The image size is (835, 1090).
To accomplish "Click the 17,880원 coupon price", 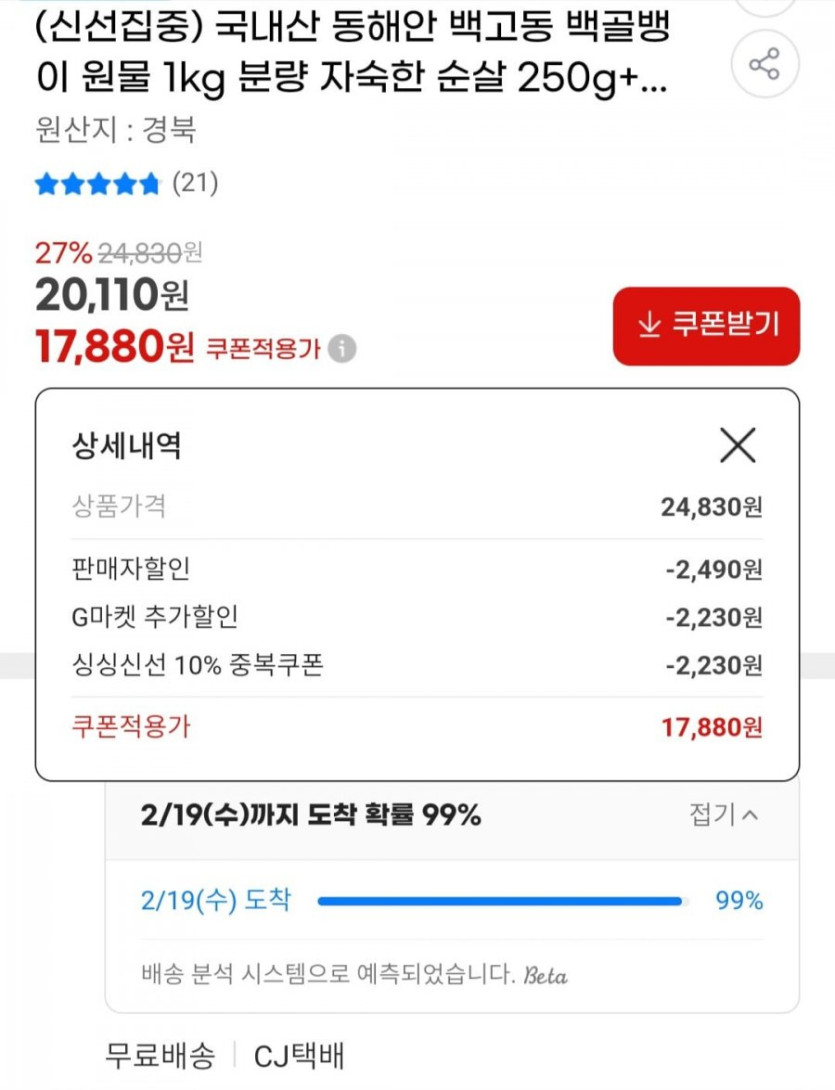I will pyautogui.click(x=115, y=347).
